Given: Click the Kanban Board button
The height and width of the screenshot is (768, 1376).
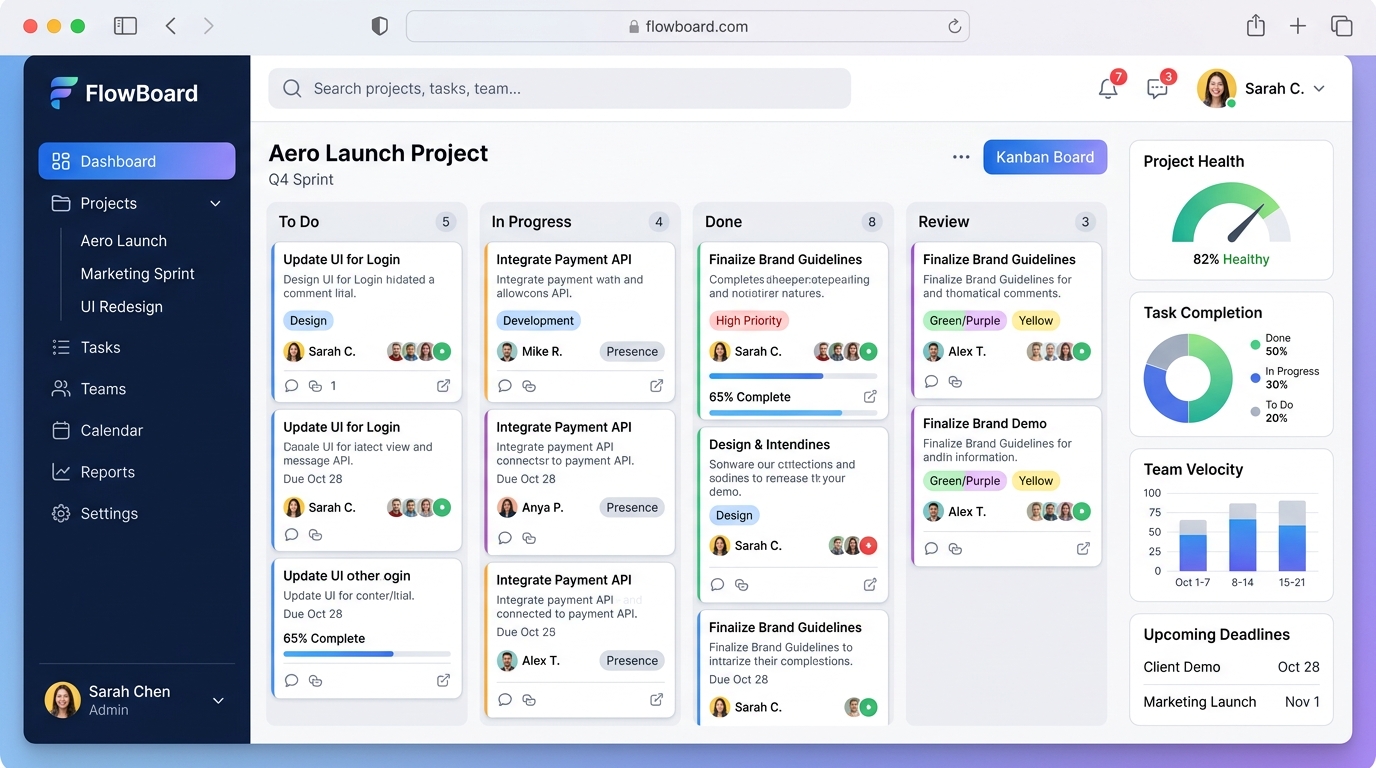Looking at the screenshot, I should [x=1044, y=157].
